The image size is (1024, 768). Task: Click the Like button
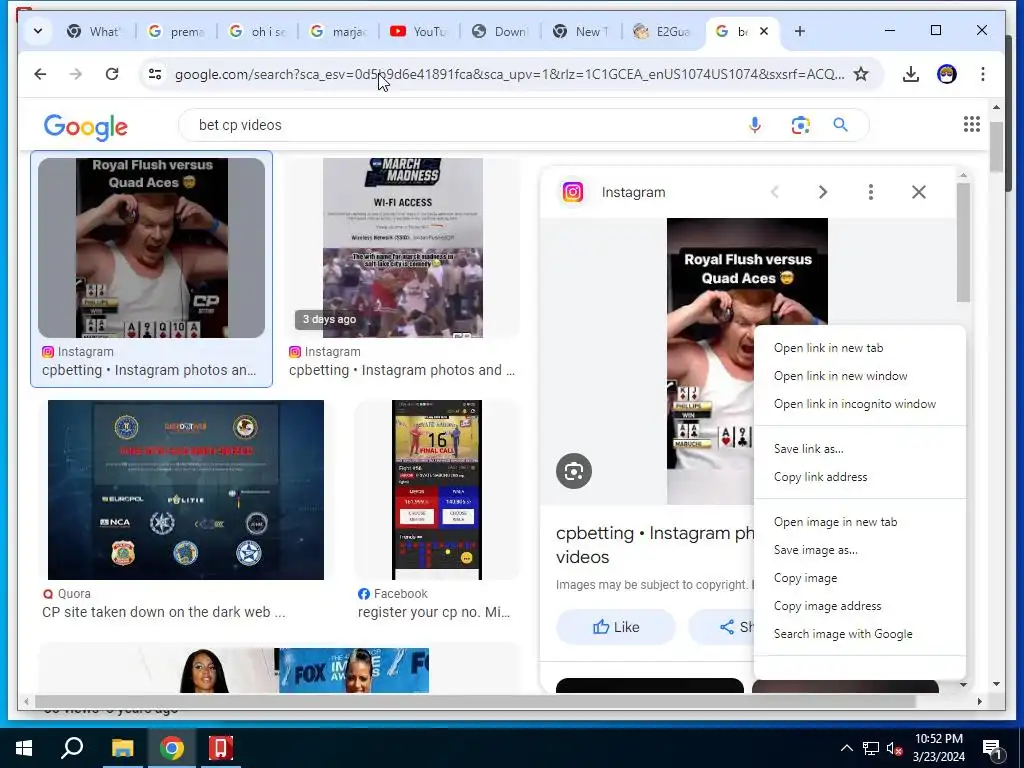tap(616, 627)
